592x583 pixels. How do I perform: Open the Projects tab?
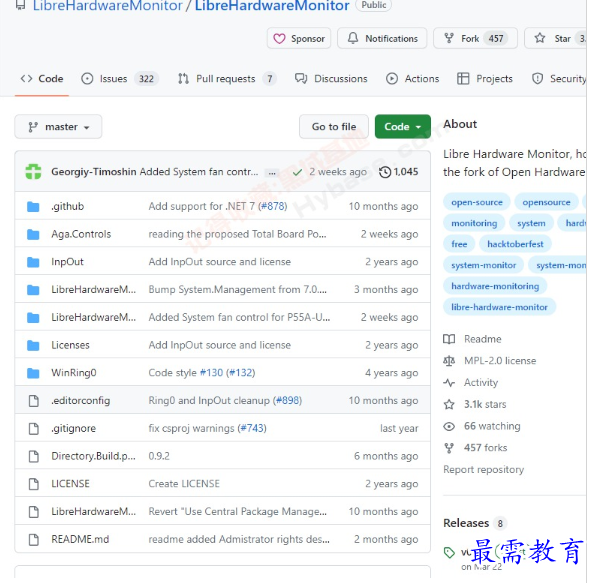tap(485, 79)
